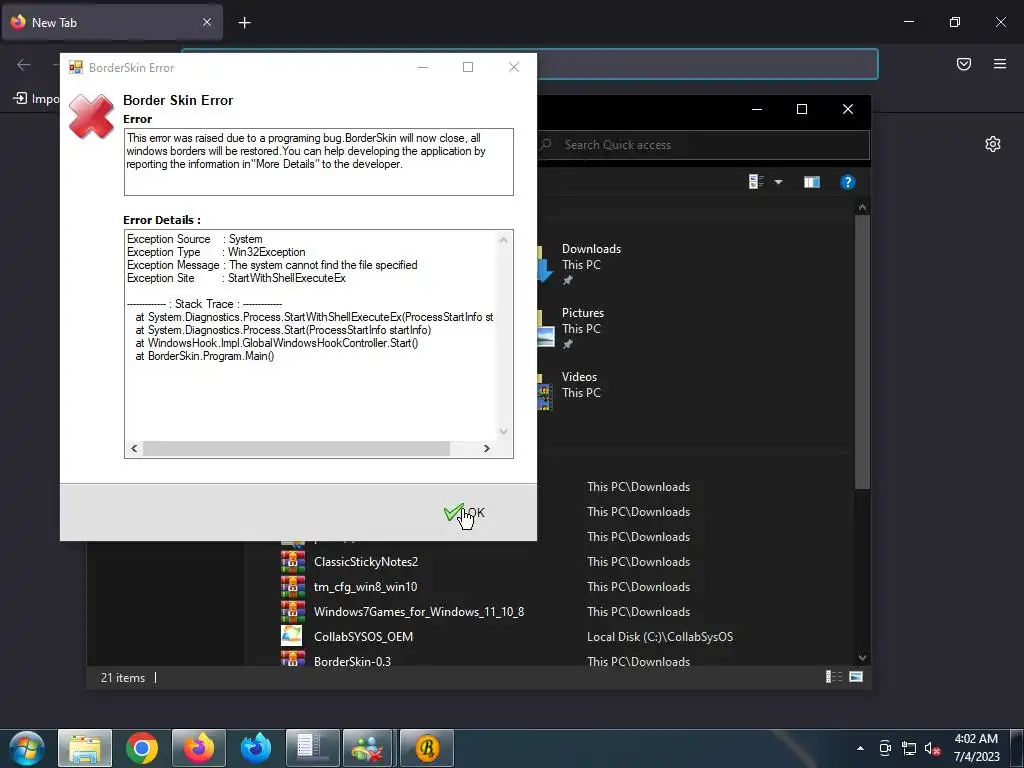The image size is (1024, 768).
Task: Click the Error message text box
Action: pyautogui.click(x=319, y=161)
